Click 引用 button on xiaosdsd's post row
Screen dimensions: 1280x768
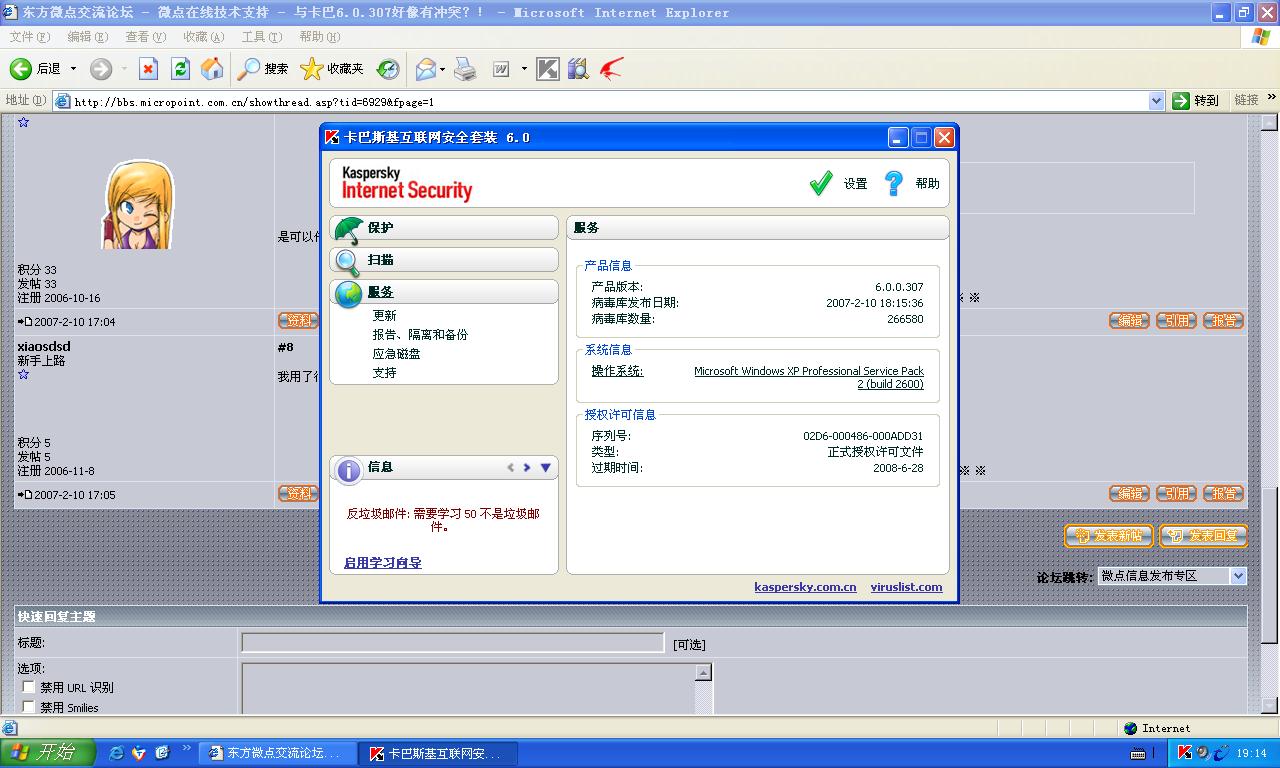coord(1176,494)
